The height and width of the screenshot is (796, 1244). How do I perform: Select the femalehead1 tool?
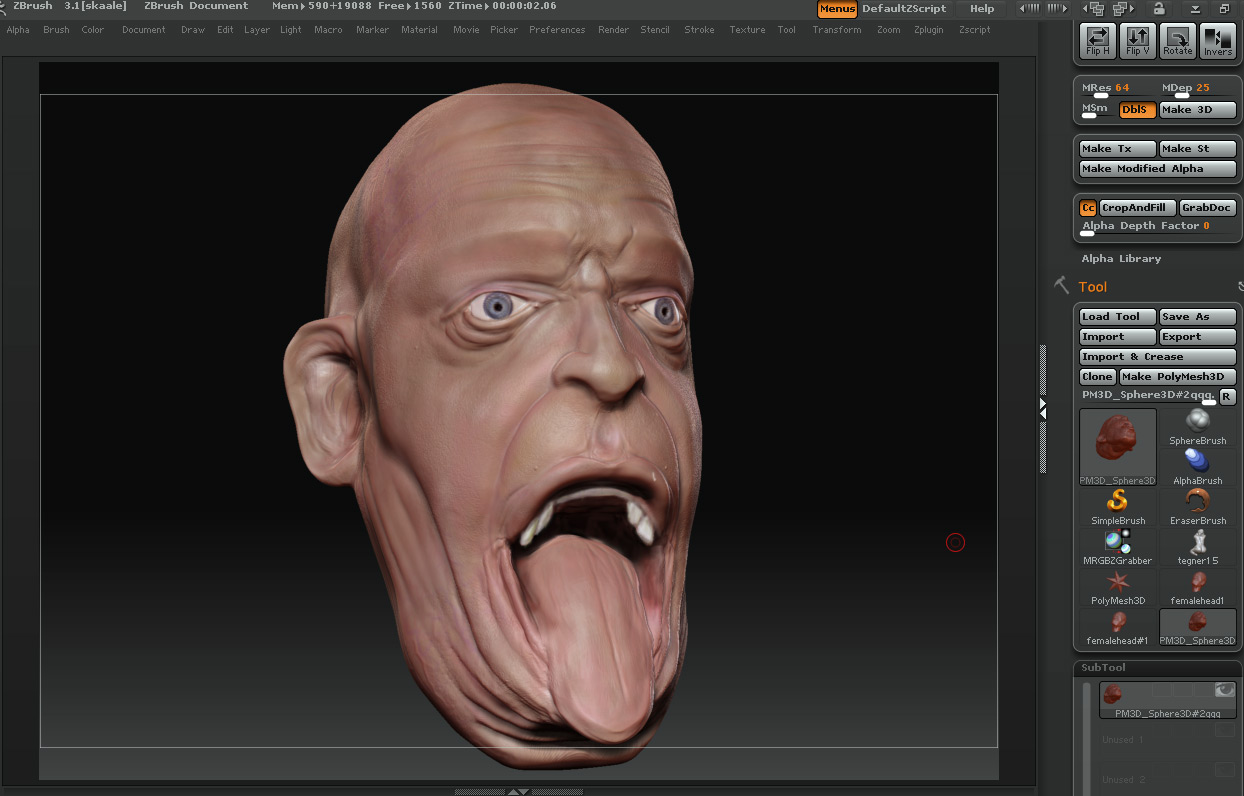(1197, 587)
